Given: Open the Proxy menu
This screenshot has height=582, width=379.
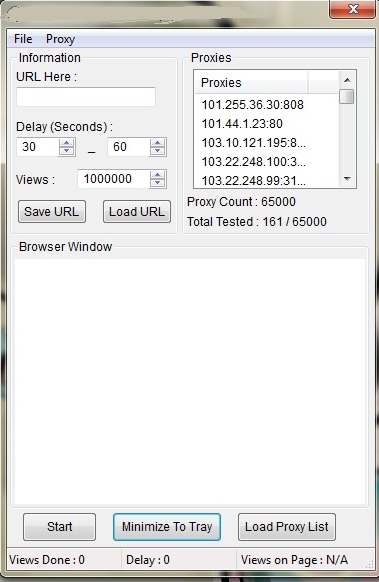Looking at the screenshot, I should [x=61, y=39].
